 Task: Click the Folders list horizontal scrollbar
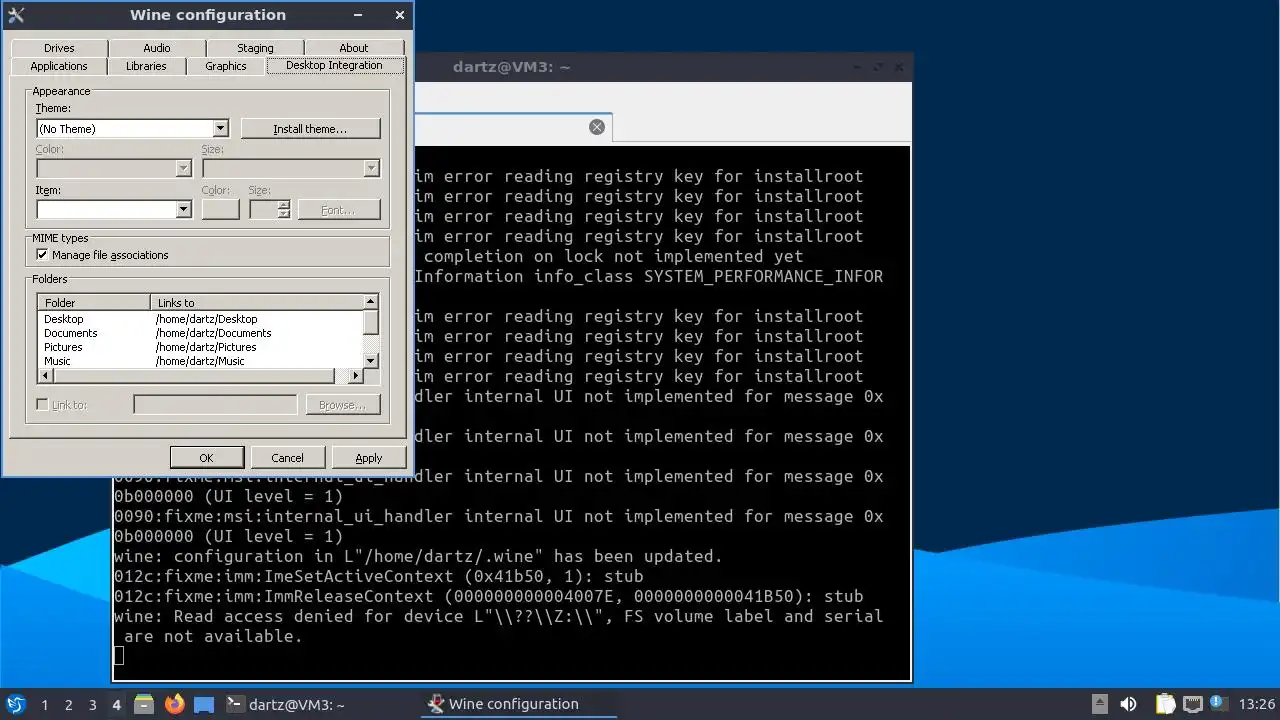click(x=200, y=376)
